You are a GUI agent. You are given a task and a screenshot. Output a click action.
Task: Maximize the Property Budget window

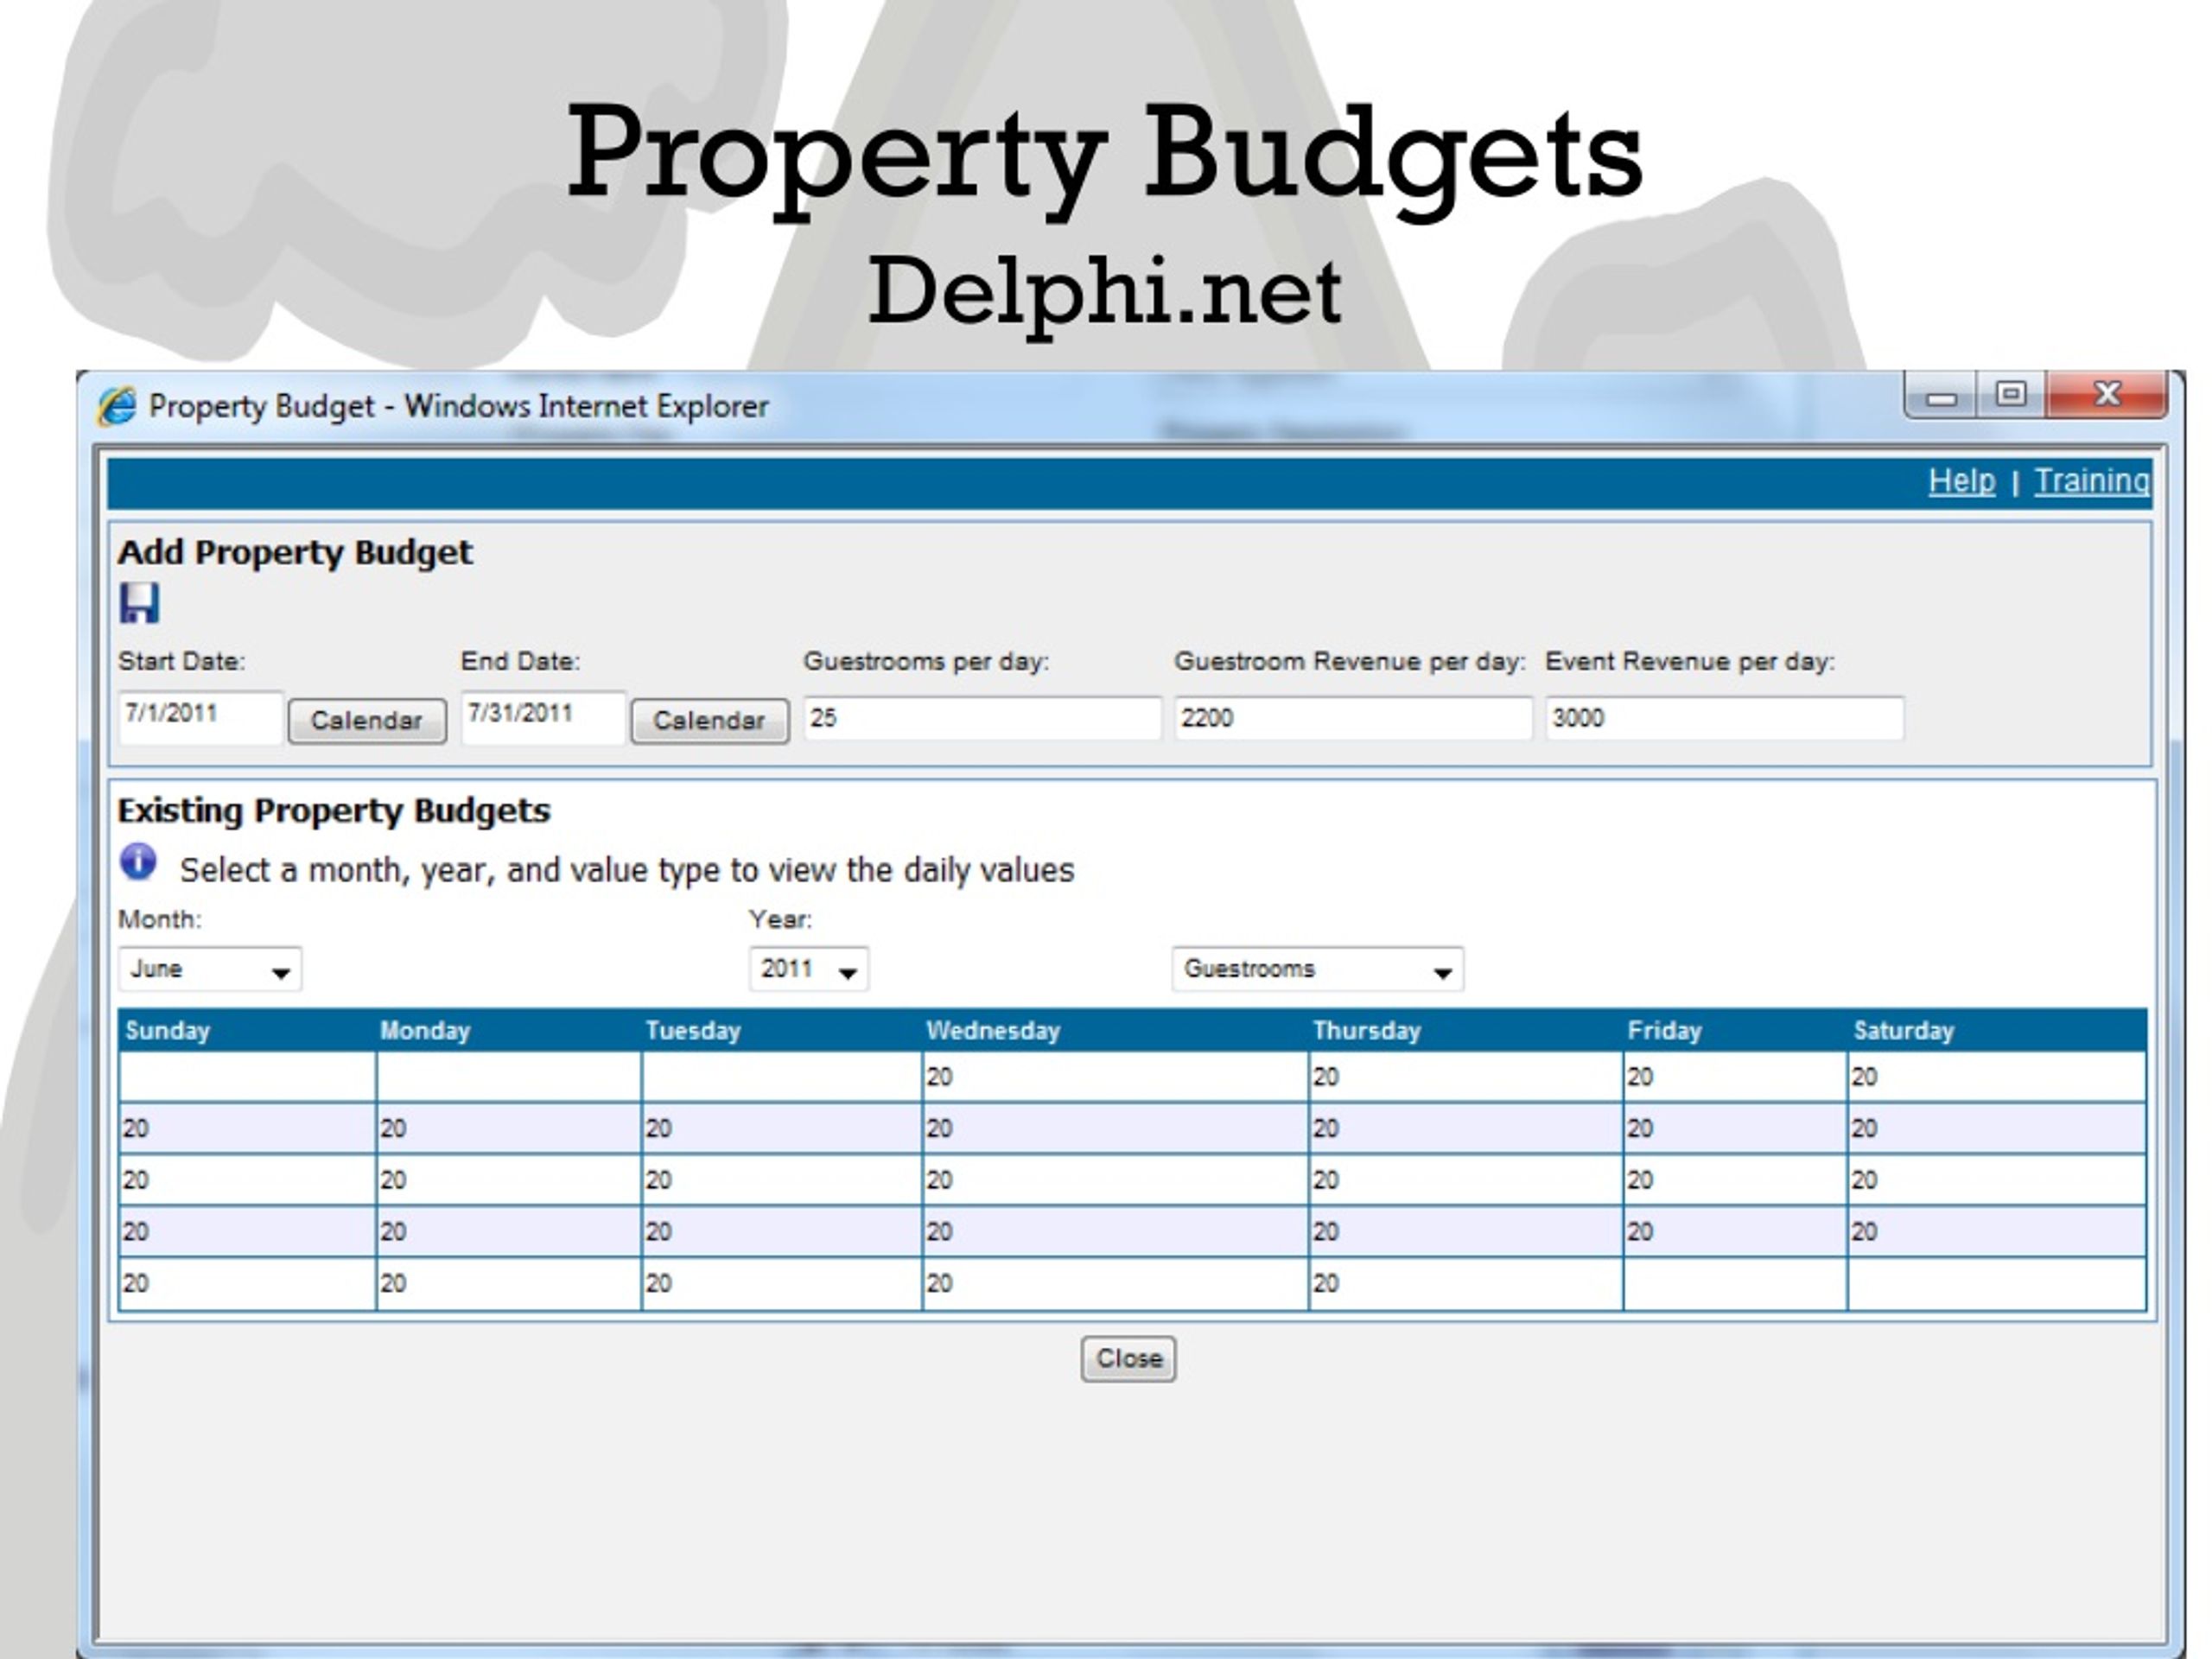[x=2010, y=395]
